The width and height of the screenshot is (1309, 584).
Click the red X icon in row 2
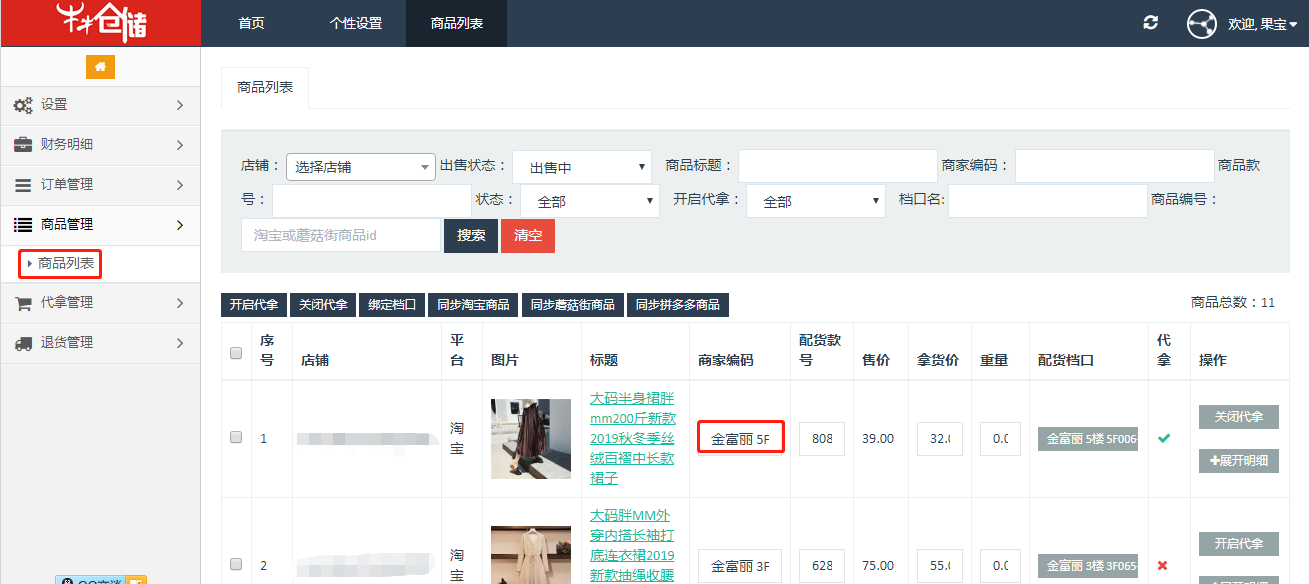click(x=1162, y=565)
